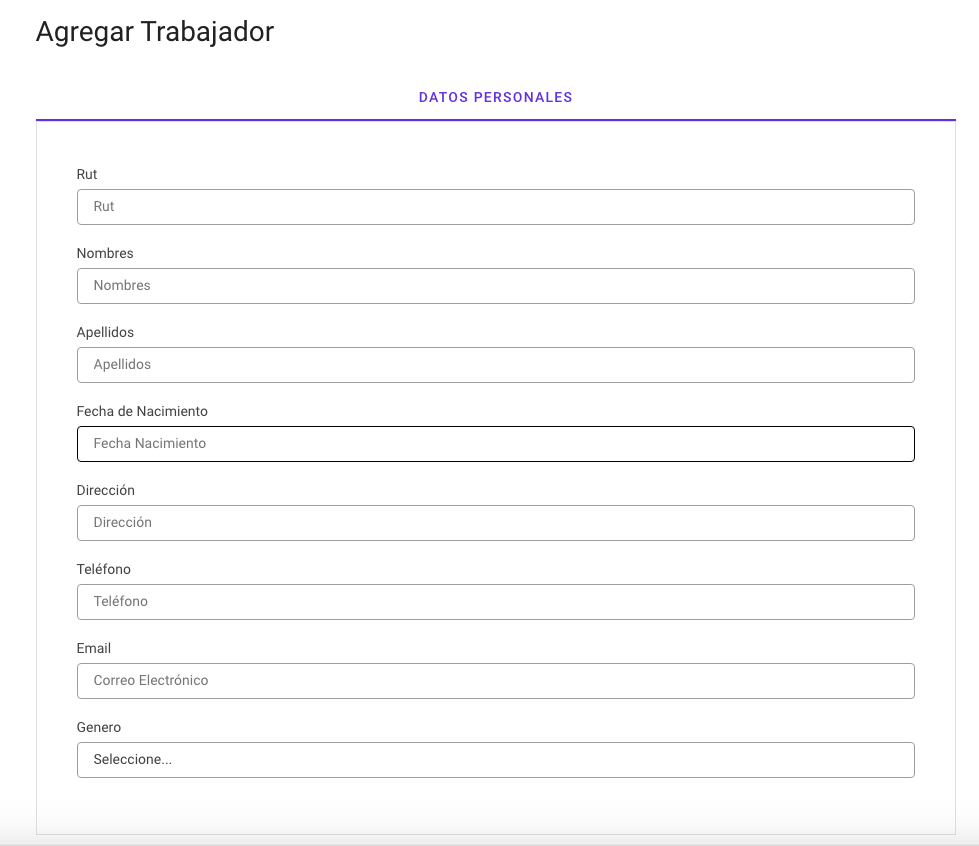Click the Nombres label text

point(105,254)
